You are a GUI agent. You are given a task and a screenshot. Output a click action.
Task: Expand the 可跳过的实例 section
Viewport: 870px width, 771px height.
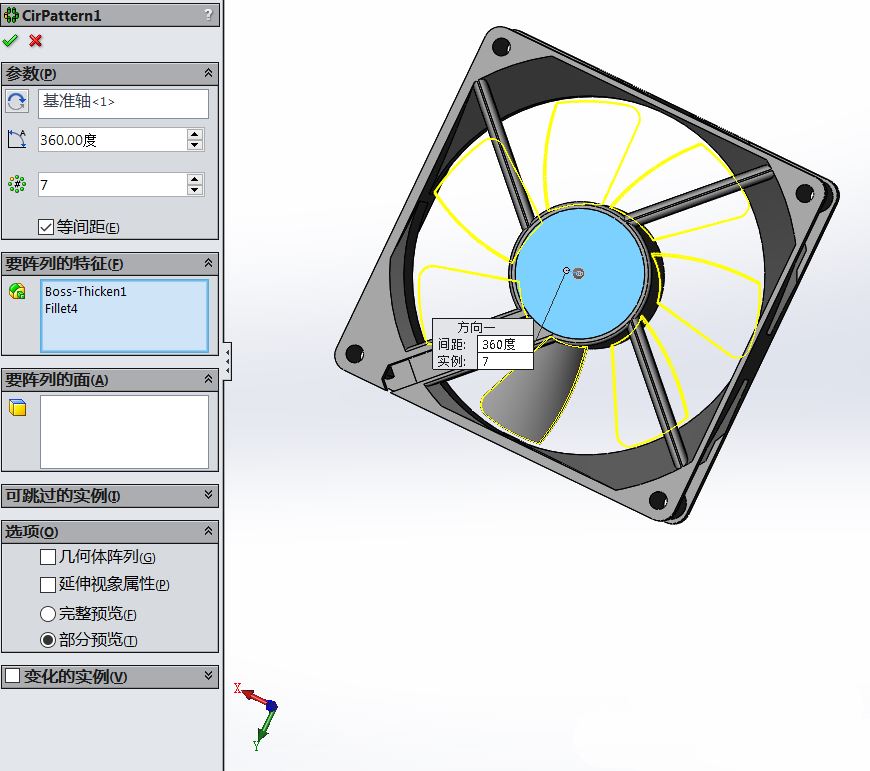click(x=208, y=494)
